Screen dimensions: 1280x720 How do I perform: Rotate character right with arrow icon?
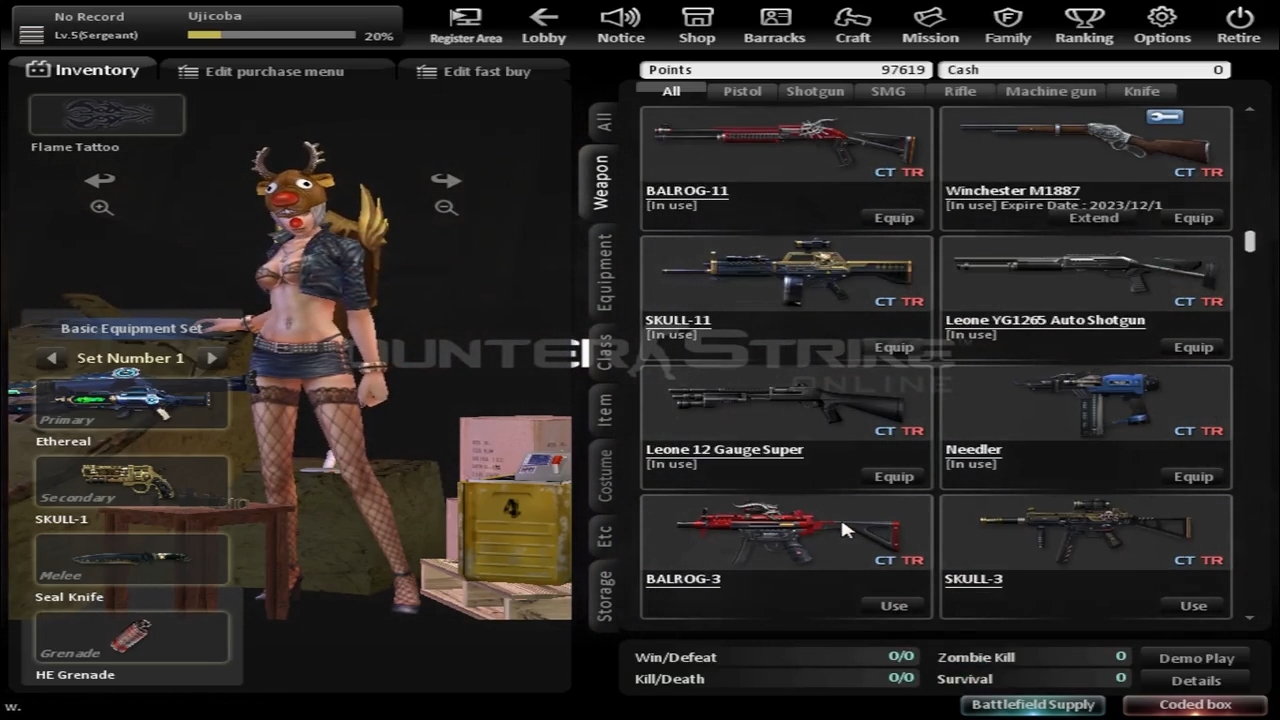(x=446, y=180)
